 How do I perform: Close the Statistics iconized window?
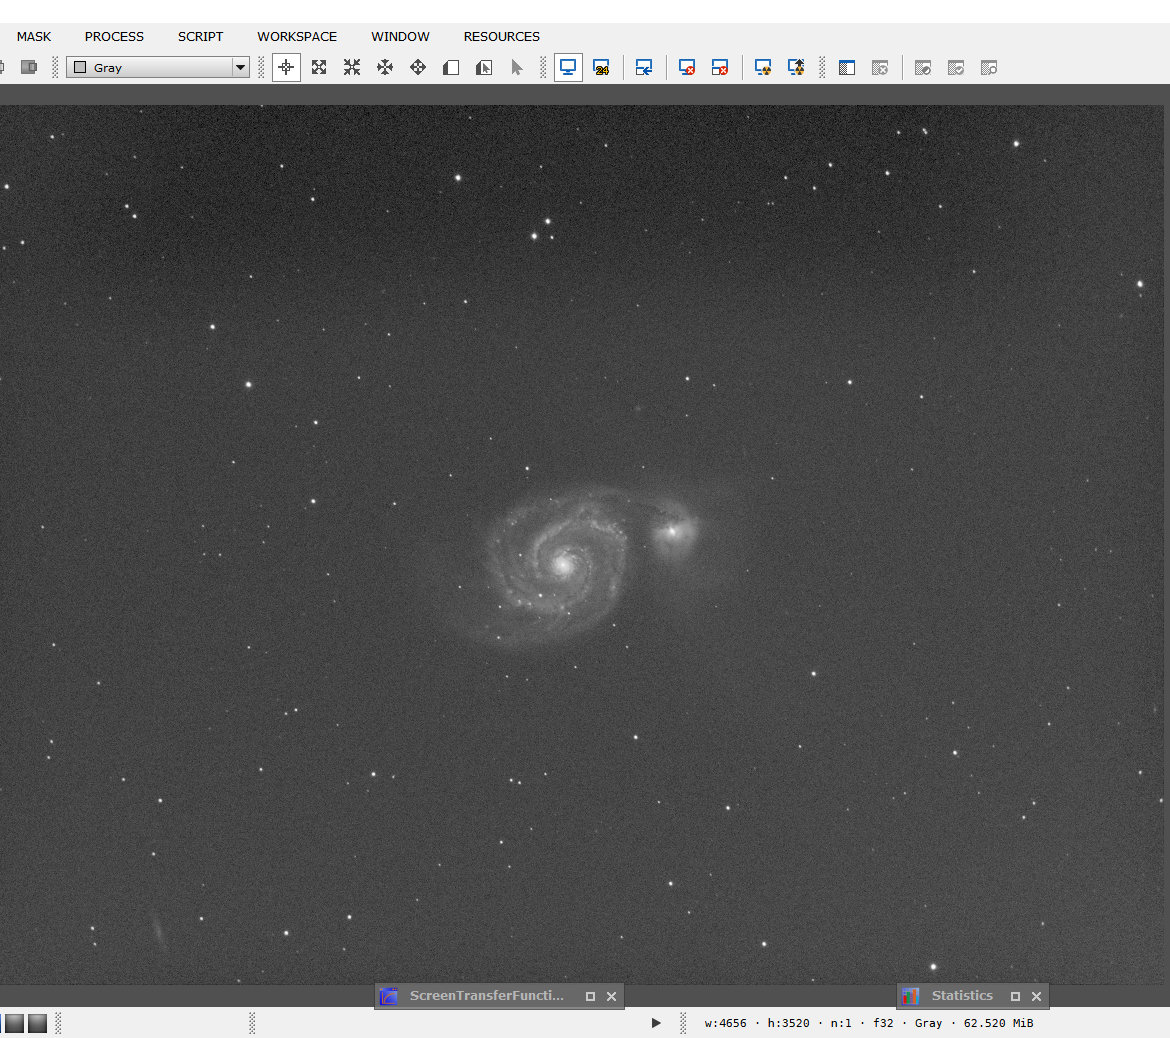click(x=1036, y=996)
